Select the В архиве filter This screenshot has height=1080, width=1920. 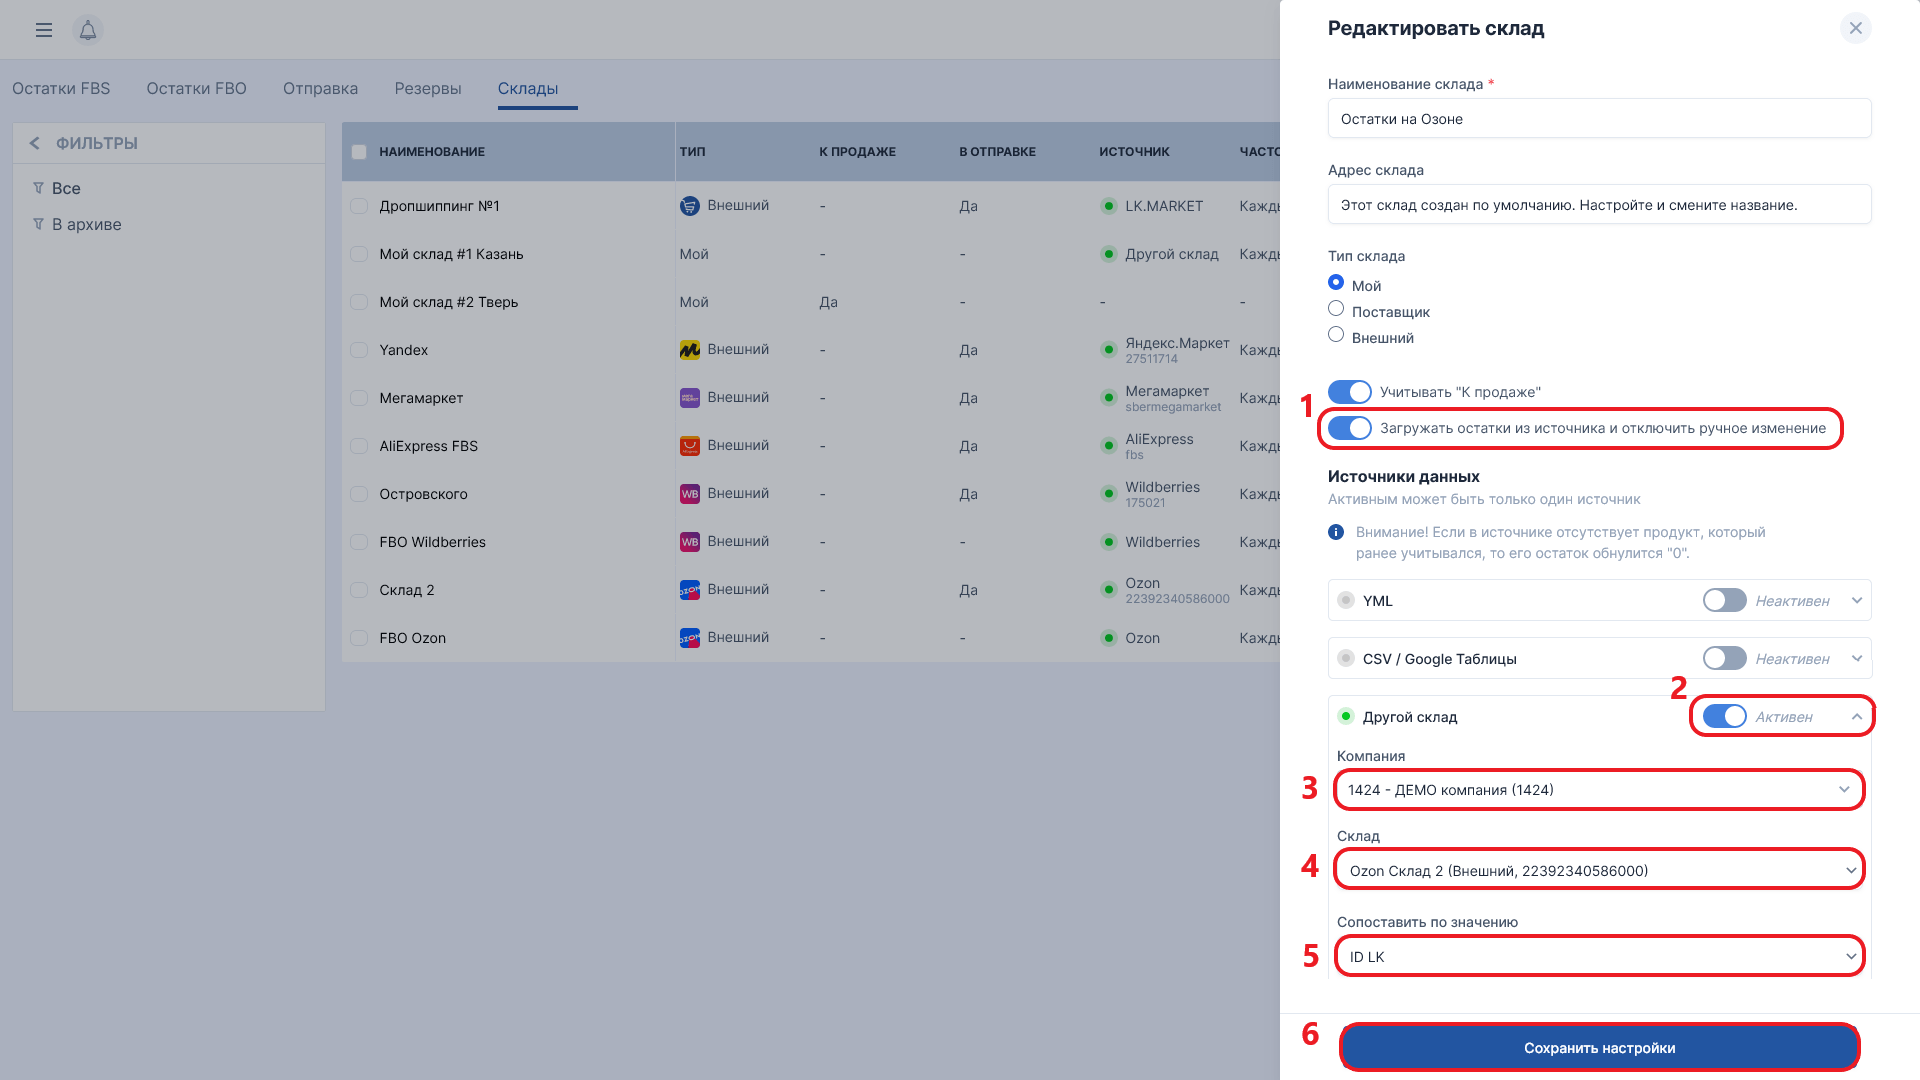[86, 225]
